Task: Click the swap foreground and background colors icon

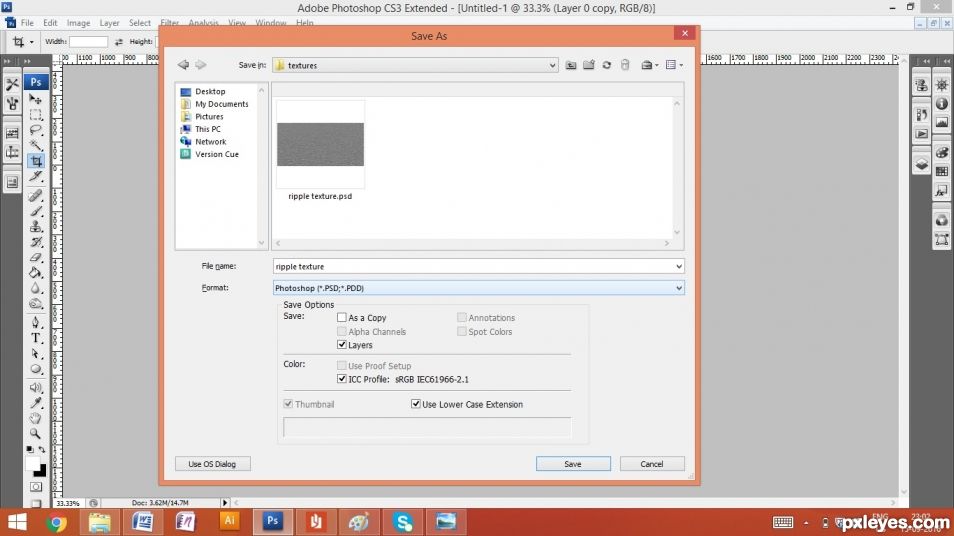Action: click(x=42, y=450)
